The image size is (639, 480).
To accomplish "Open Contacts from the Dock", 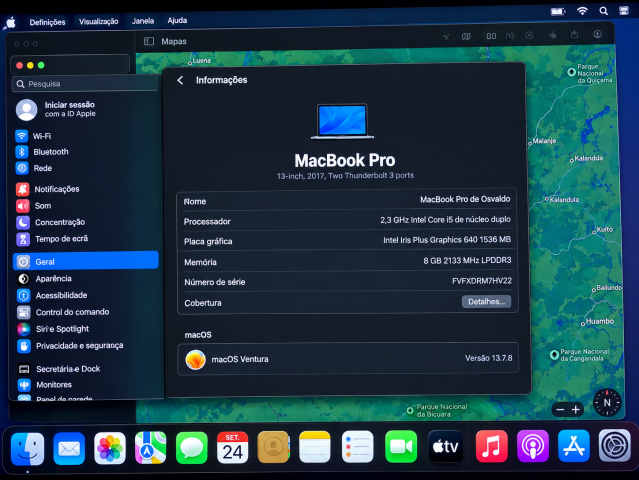I will click(273, 447).
